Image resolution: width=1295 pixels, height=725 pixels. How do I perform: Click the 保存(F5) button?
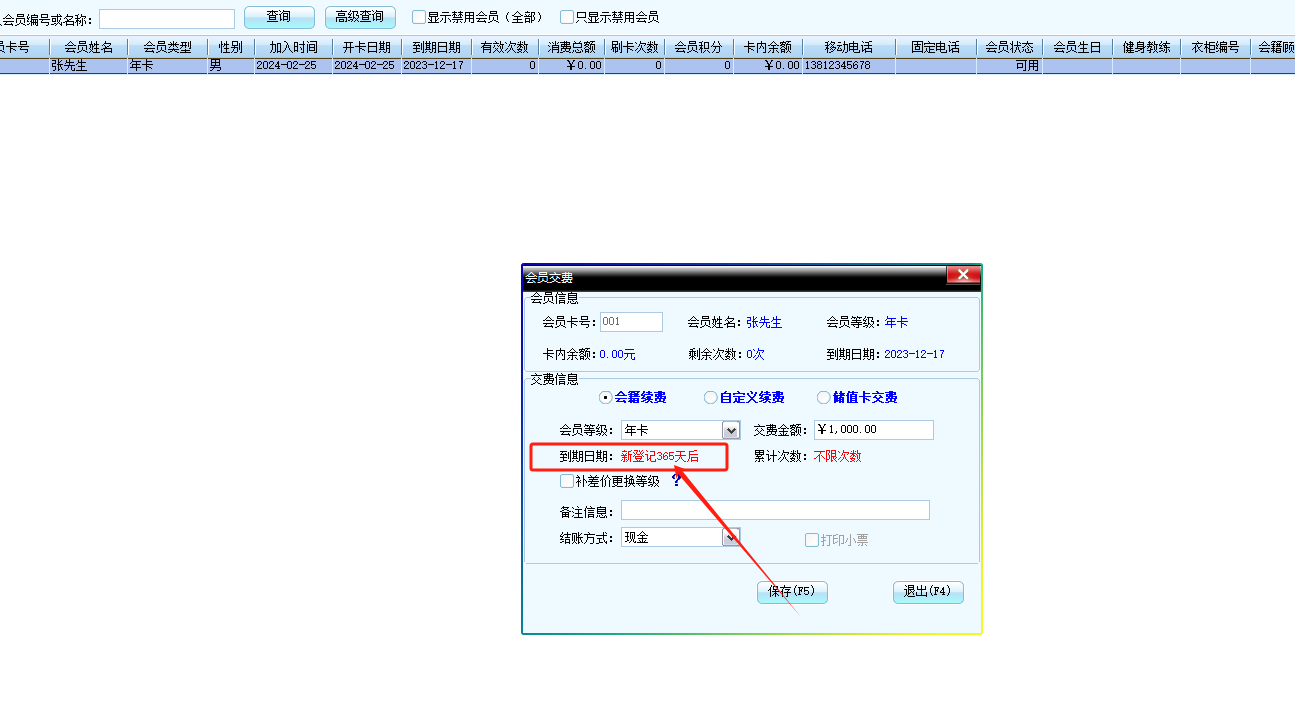(x=792, y=592)
